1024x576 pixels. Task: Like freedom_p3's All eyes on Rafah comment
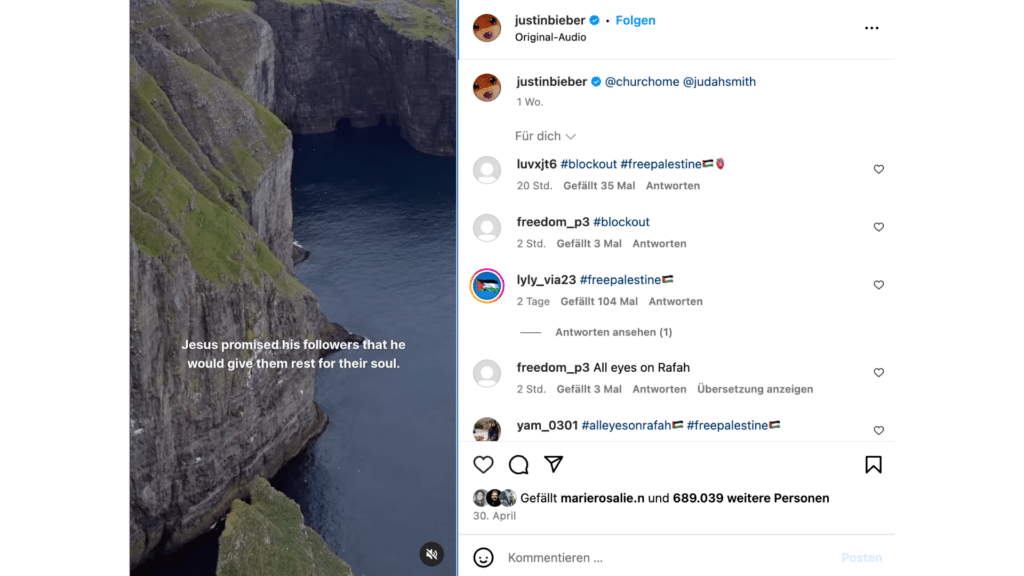click(x=878, y=372)
